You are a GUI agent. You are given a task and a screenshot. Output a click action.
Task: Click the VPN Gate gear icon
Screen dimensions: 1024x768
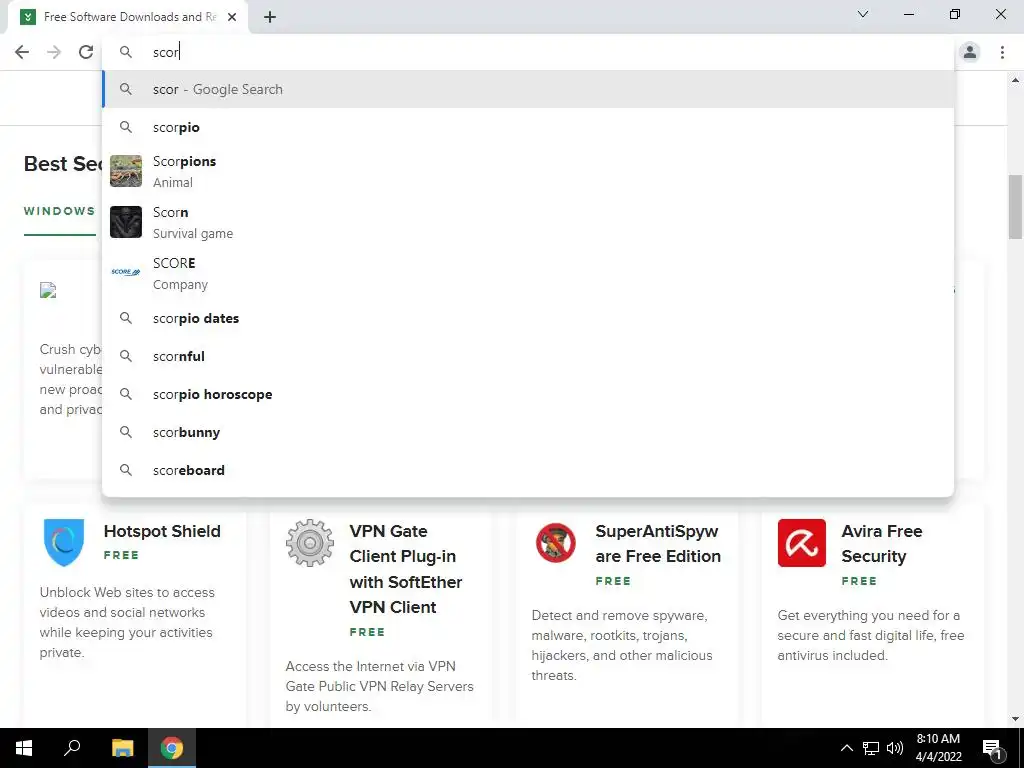(x=310, y=543)
